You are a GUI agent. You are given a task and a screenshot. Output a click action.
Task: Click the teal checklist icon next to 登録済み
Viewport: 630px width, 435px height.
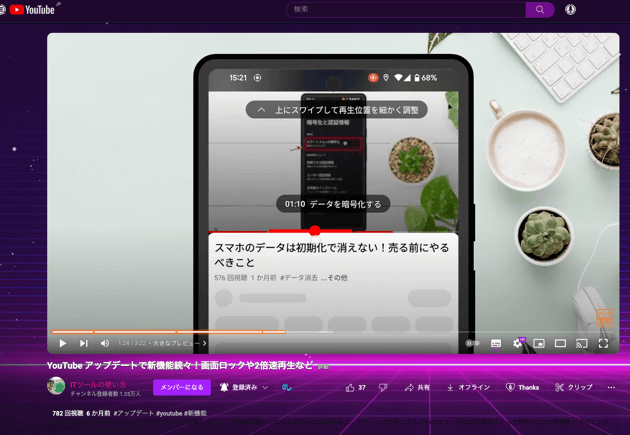tap(287, 387)
